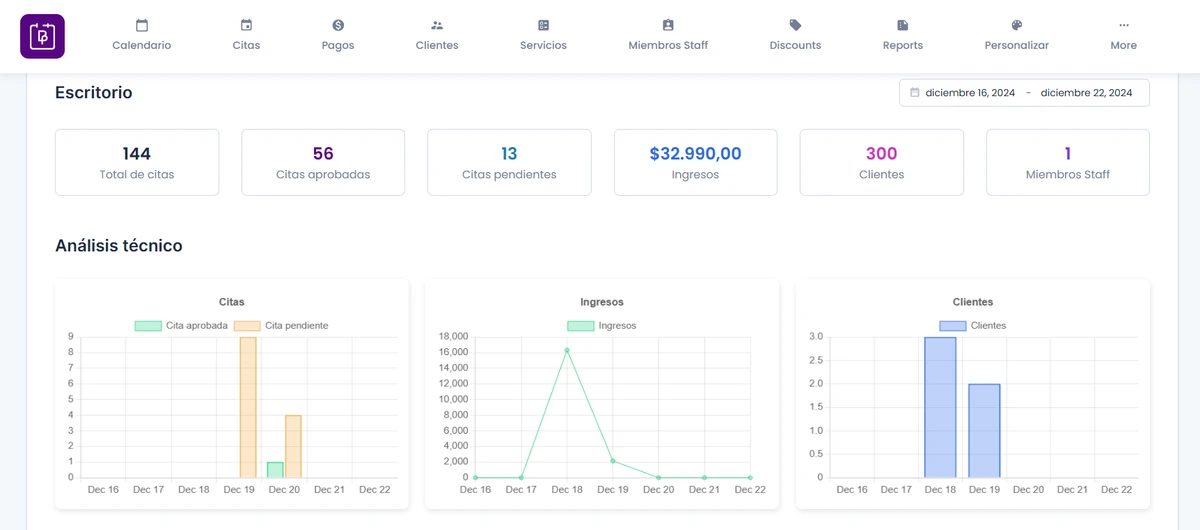
Task: Open Calendario via its calendar icon
Action: pyautogui.click(x=142, y=25)
